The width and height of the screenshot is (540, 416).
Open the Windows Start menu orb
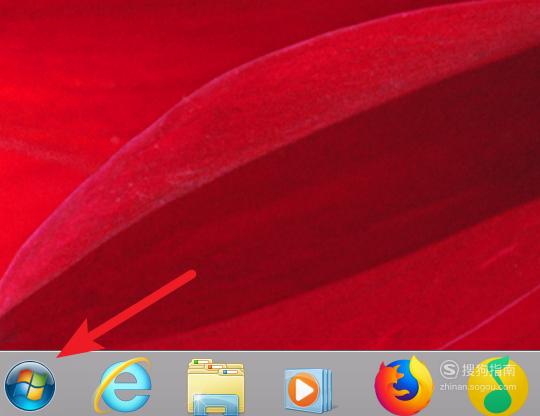[30, 385]
